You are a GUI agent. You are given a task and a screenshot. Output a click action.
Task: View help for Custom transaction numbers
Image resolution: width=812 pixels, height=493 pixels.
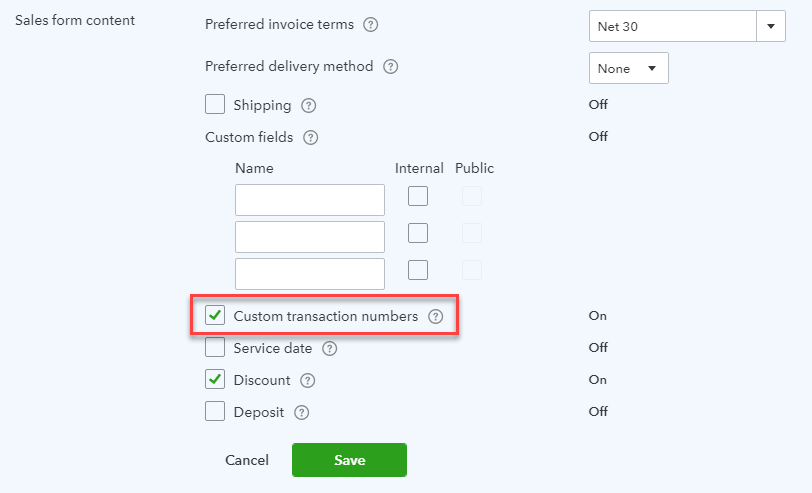coord(436,316)
